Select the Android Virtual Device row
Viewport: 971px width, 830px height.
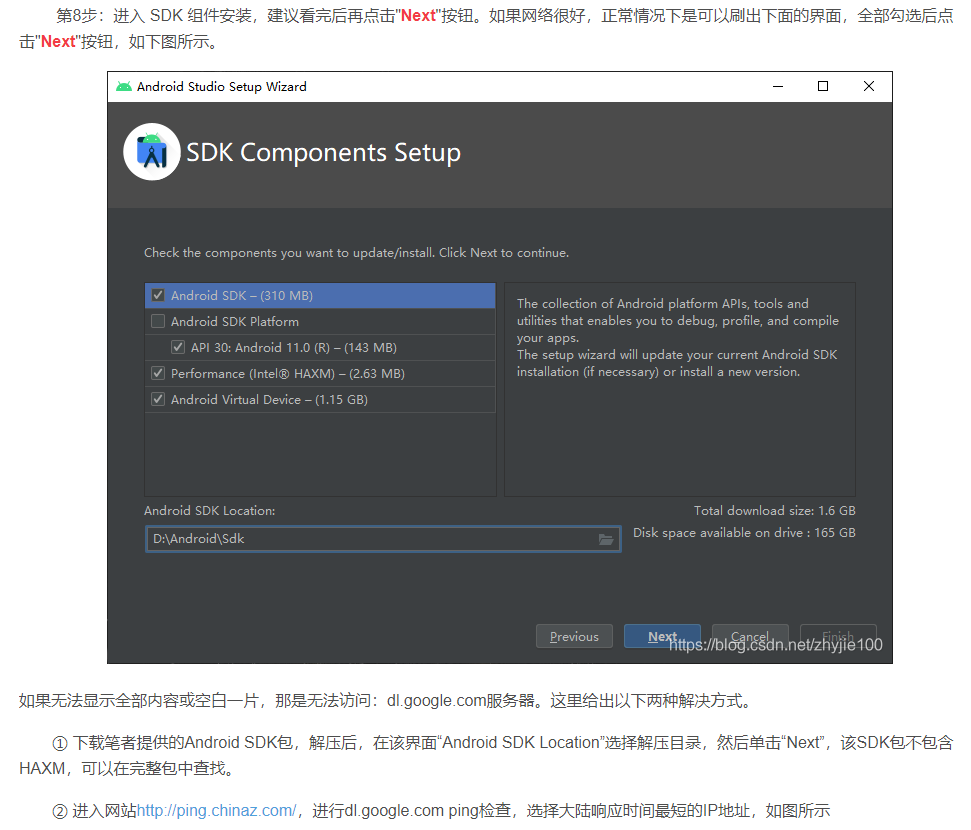(x=320, y=400)
